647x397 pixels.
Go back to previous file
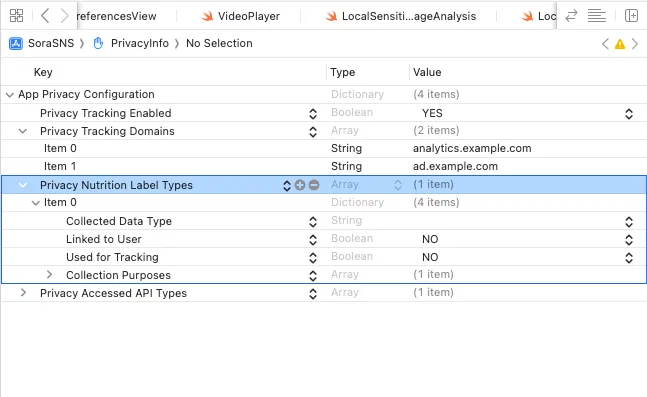(x=45, y=16)
